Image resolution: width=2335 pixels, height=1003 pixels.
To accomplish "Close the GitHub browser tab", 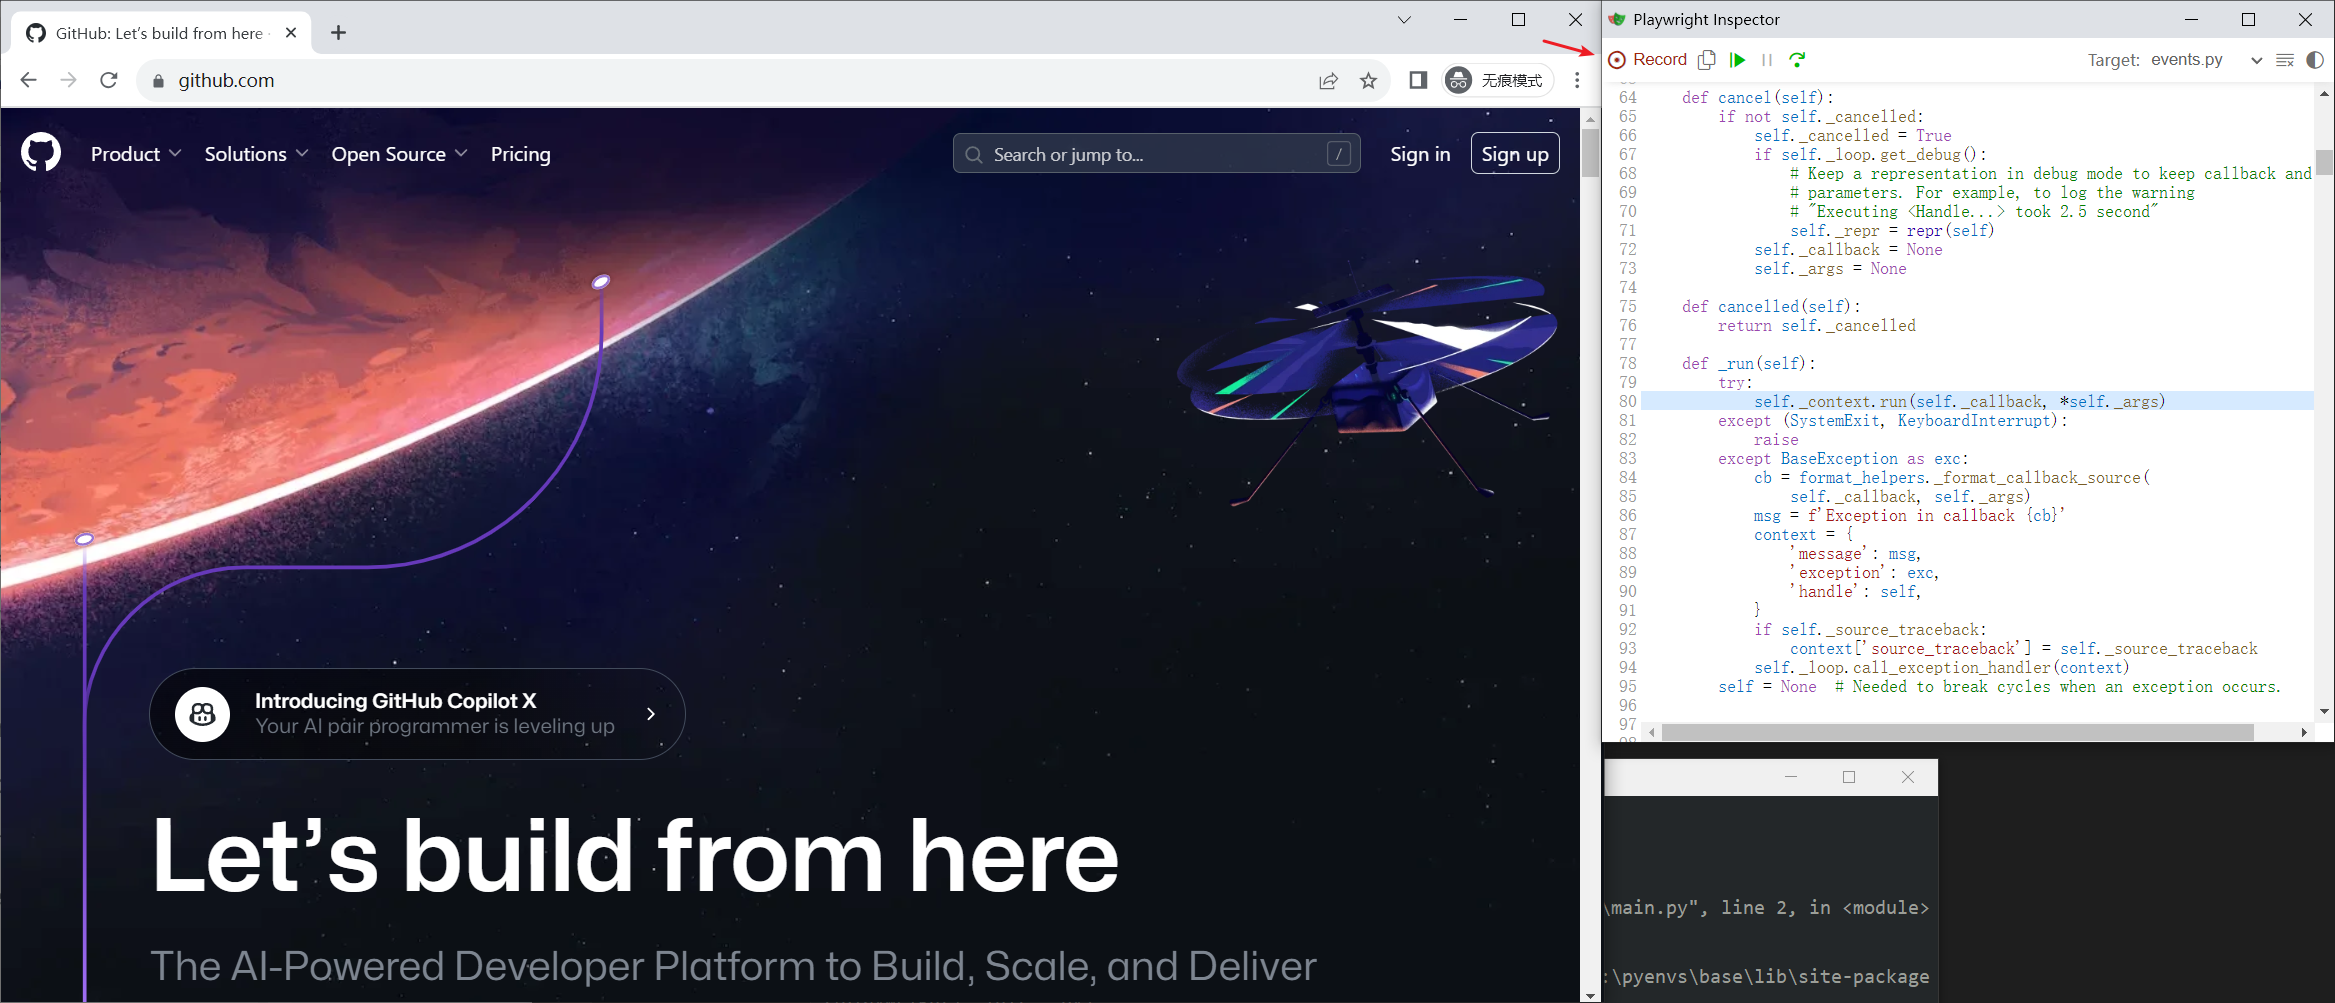I will 291,33.
